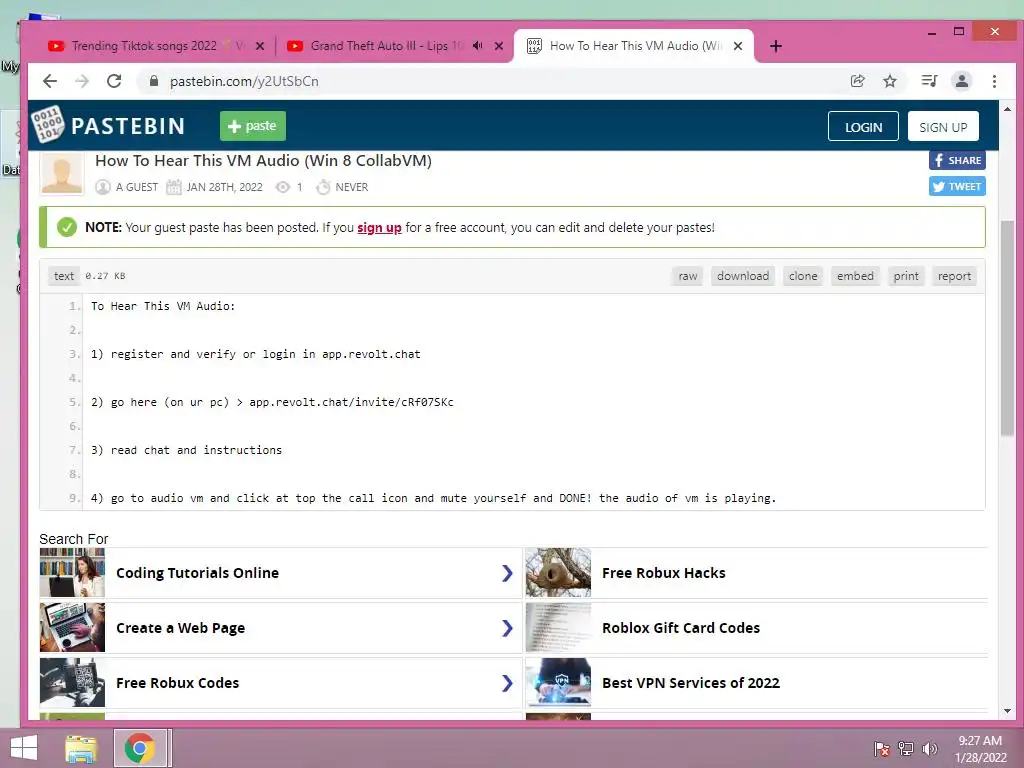Click the volume speaker tray icon
Image resolution: width=1024 pixels, height=768 pixels.
coord(930,748)
